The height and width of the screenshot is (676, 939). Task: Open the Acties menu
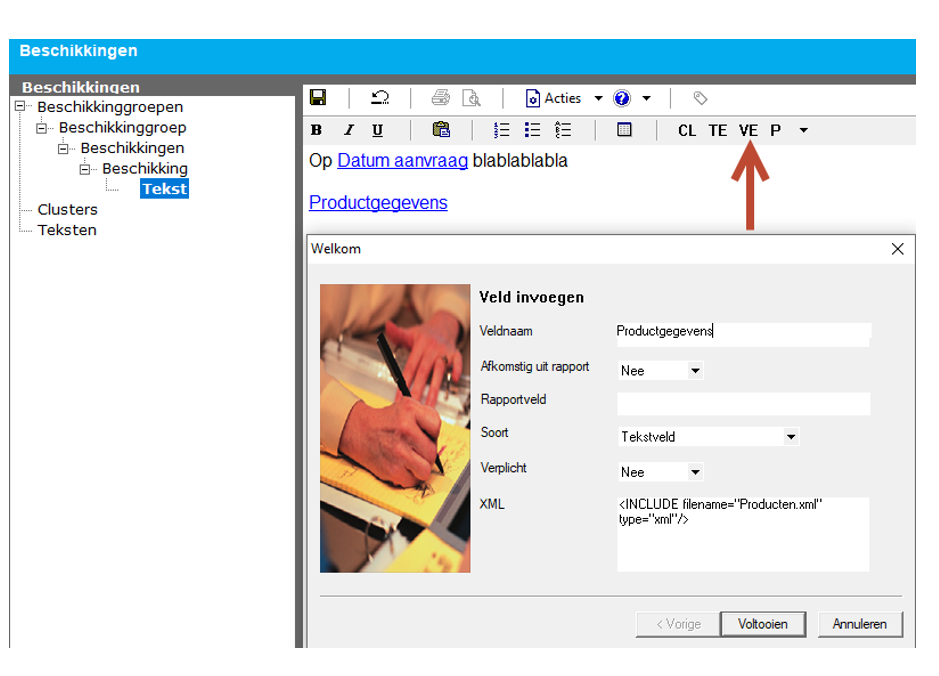(x=562, y=98)
